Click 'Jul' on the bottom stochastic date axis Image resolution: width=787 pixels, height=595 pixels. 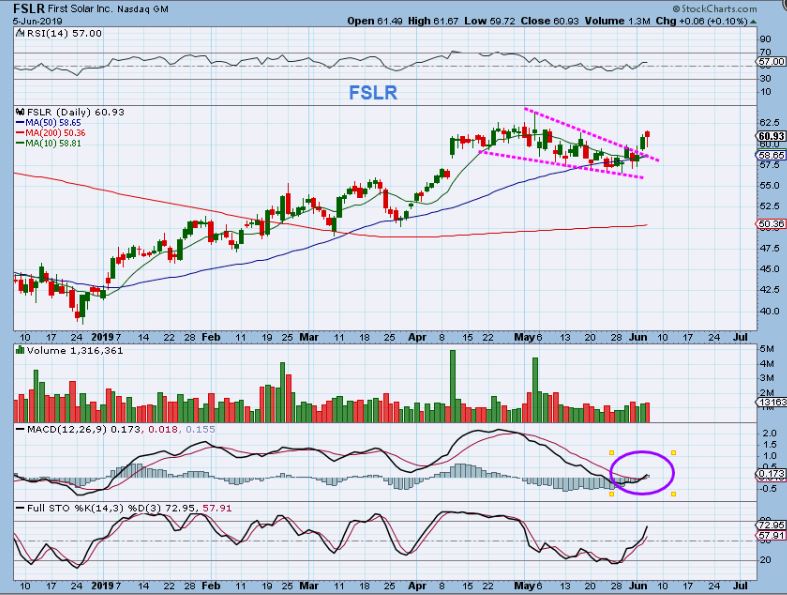click(x=740, y=586)
